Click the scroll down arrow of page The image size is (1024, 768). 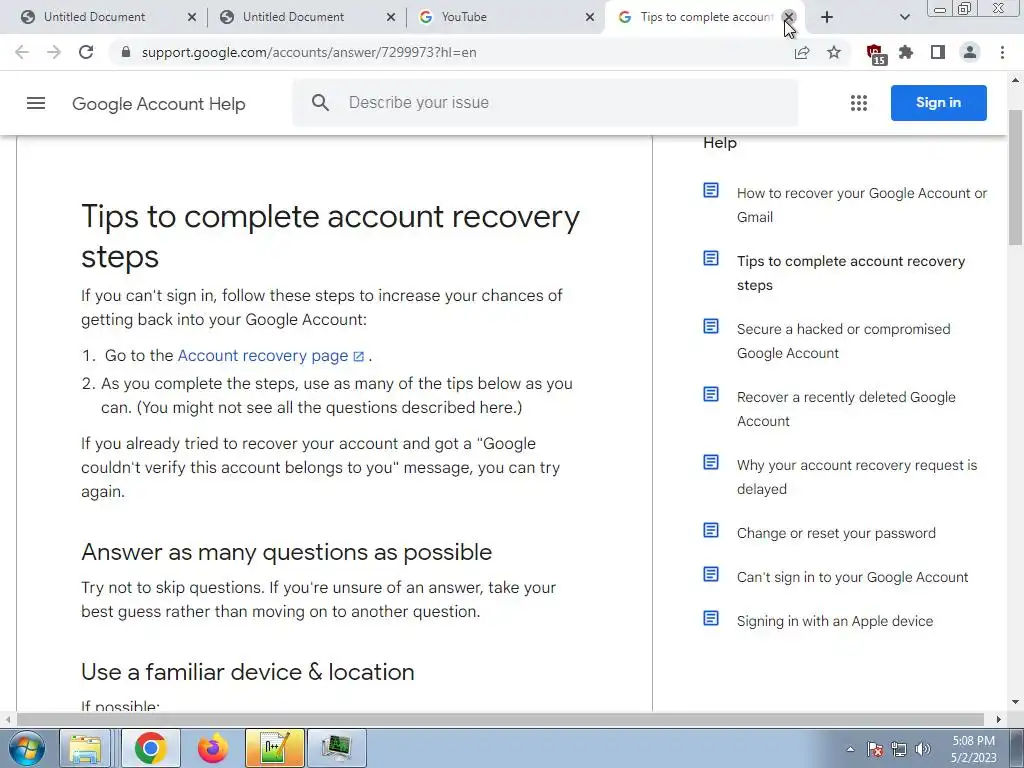tap(1016, 703)
